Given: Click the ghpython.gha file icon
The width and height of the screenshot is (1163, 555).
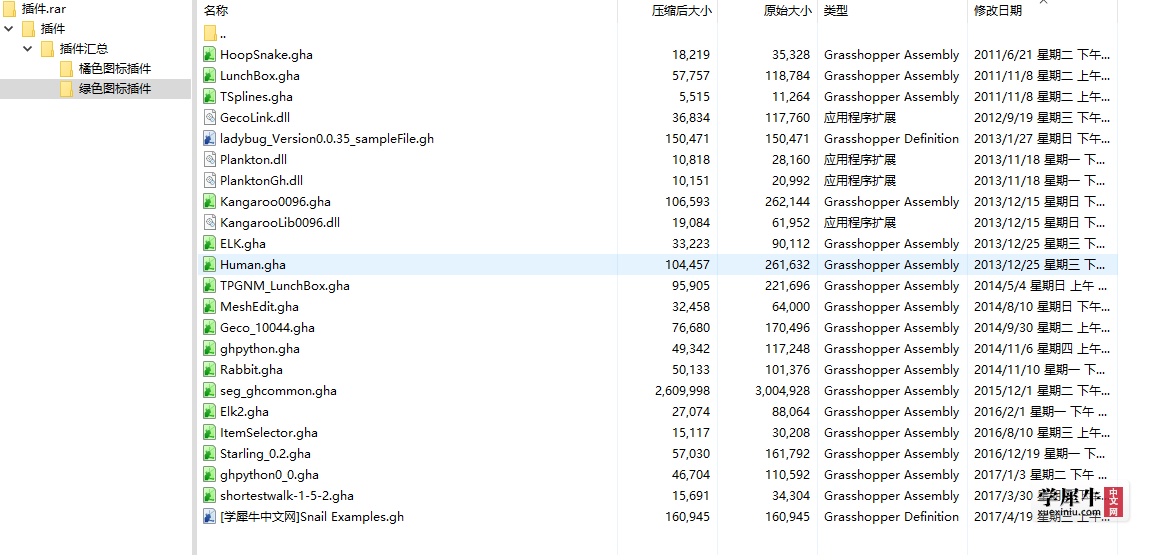Looking at the screenshot, I should coord(210,349).
